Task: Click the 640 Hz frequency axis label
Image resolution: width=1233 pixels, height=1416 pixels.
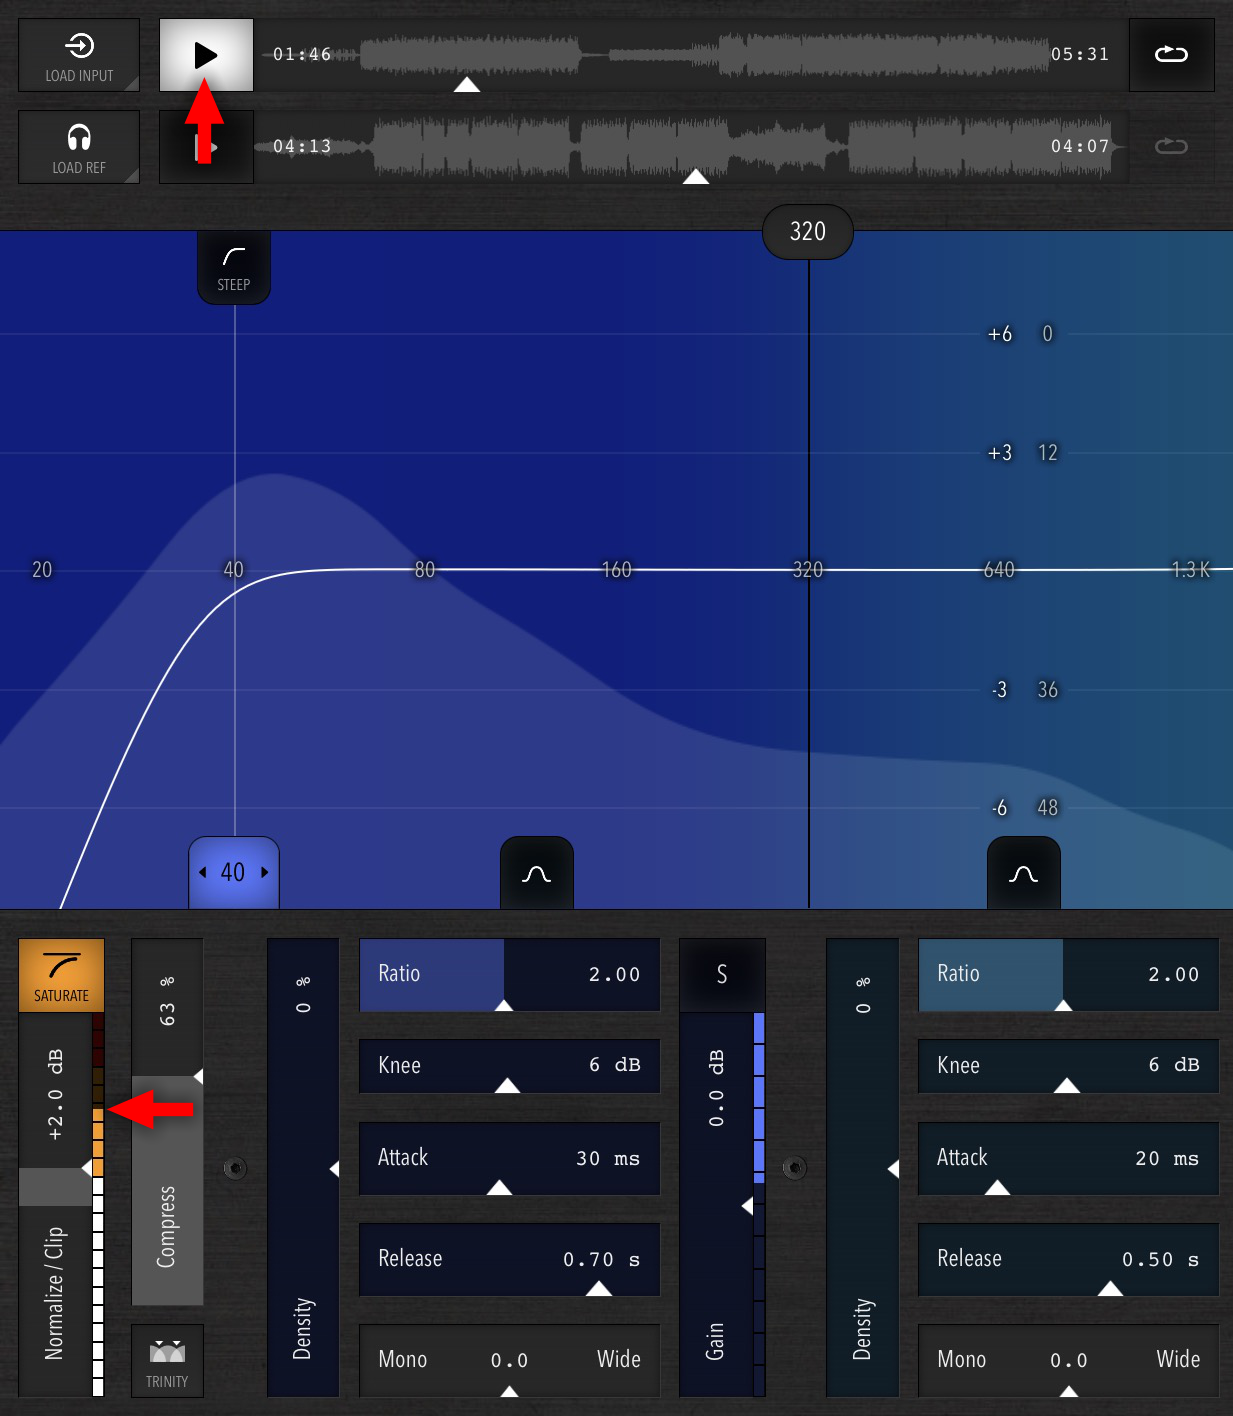Action: [x=999, y=570]
